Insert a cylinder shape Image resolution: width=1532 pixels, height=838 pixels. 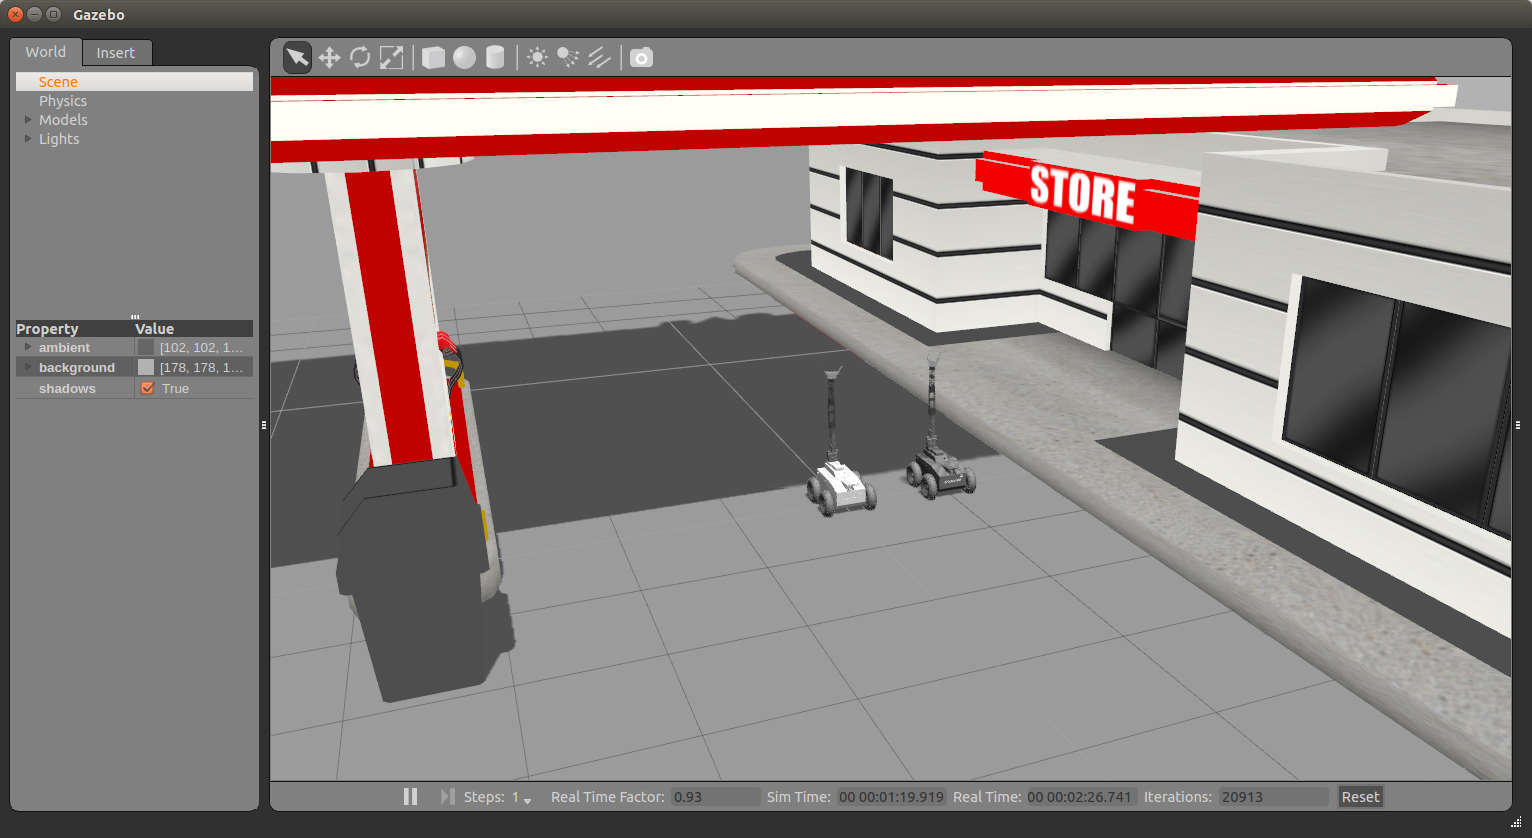[495, 58]
